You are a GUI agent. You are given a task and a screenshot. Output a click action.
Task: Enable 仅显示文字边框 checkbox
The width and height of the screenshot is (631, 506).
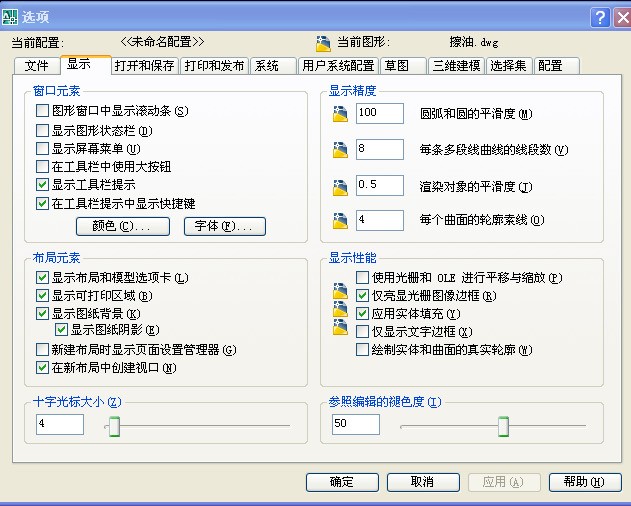pos(363,332)
